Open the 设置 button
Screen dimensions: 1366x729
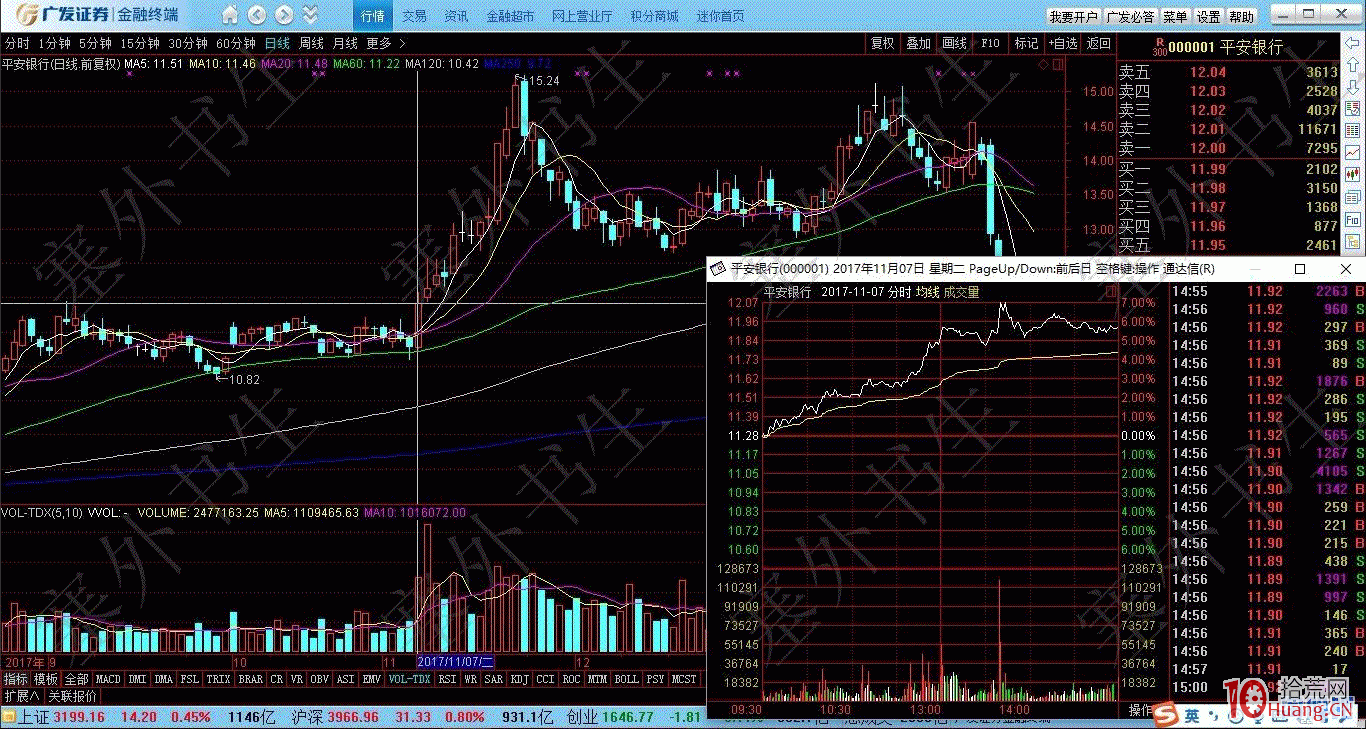[1208, 17]
